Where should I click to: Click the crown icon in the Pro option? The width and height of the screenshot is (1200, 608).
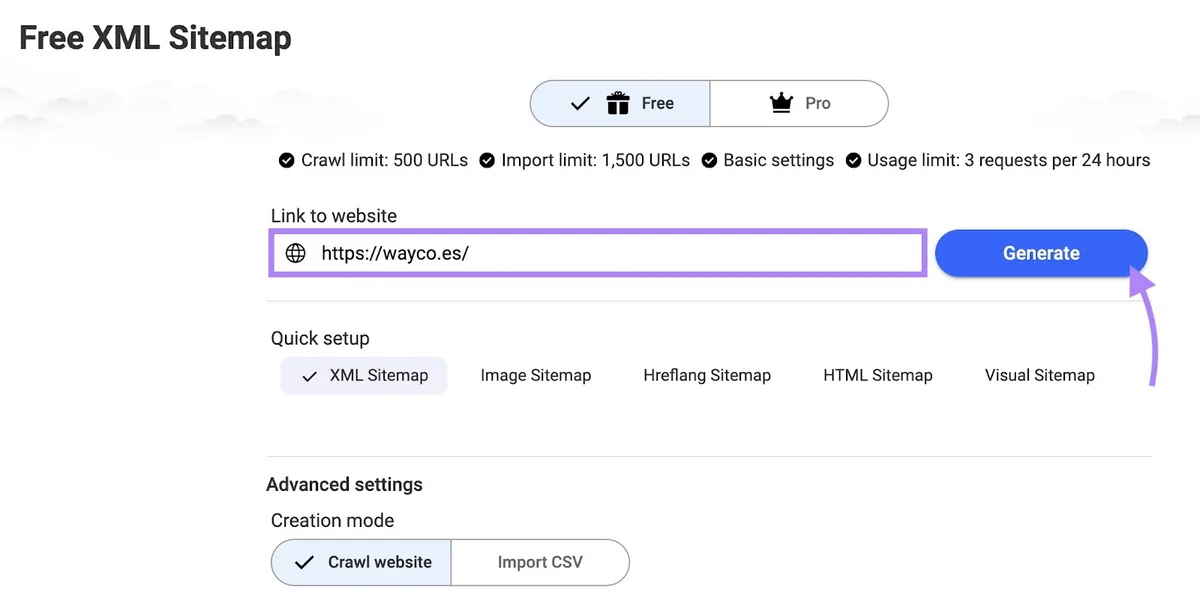click(x=781, y=103)
